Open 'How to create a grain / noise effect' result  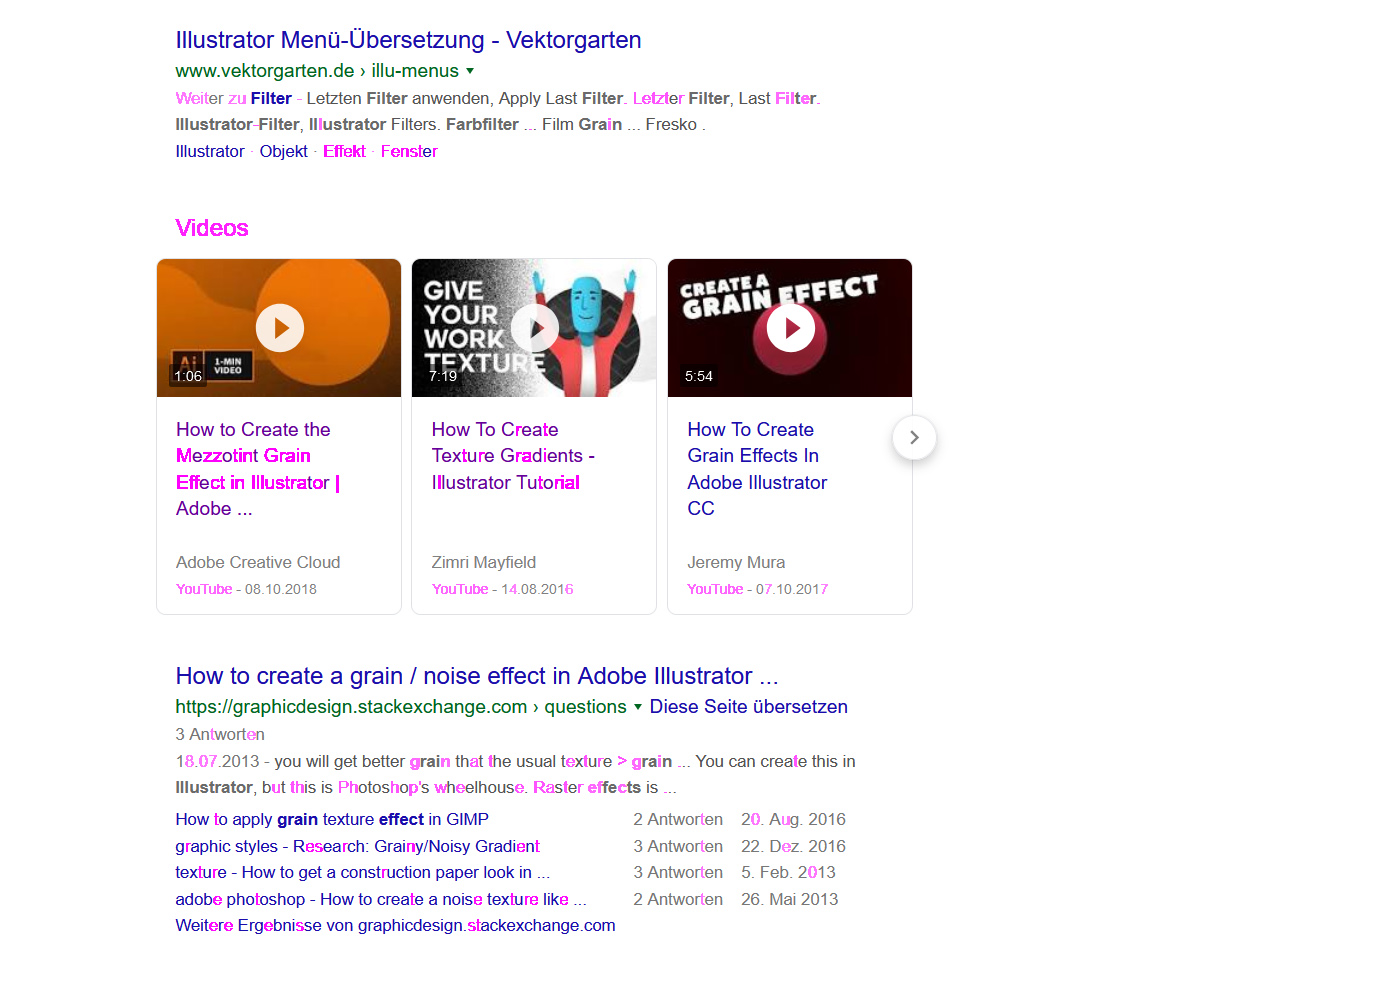coord(477,676)
